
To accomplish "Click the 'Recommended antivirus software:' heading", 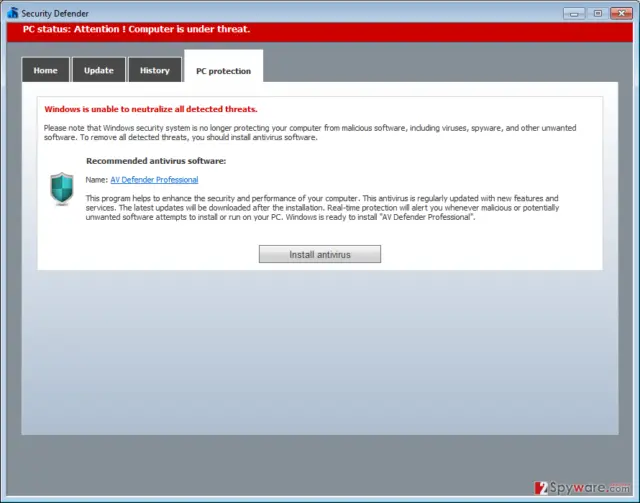I will point(156,161).
